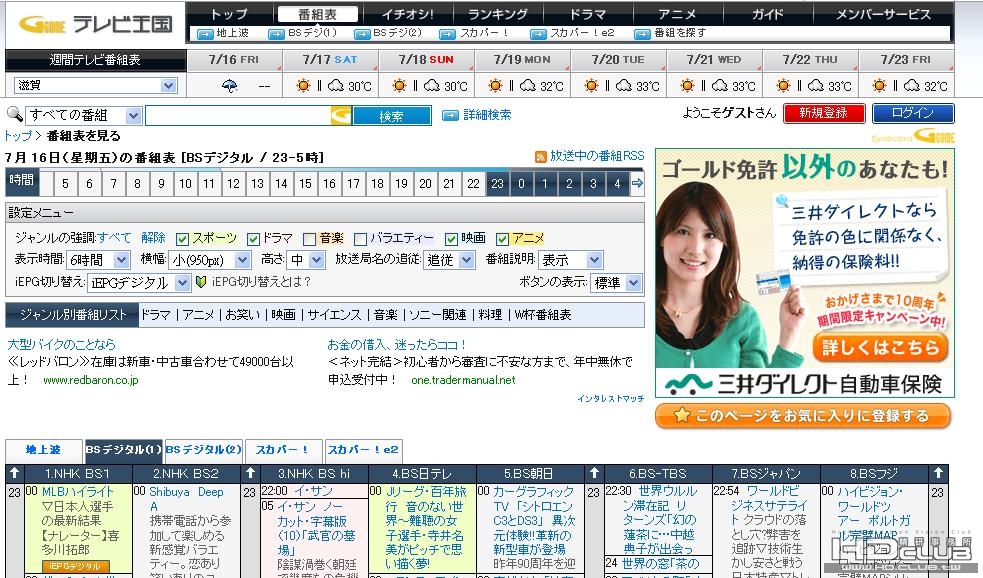Open the iEPG切り替え dropdown
Image resolution: width=983 pixels, height=578 pixels.
pos(139,283)
